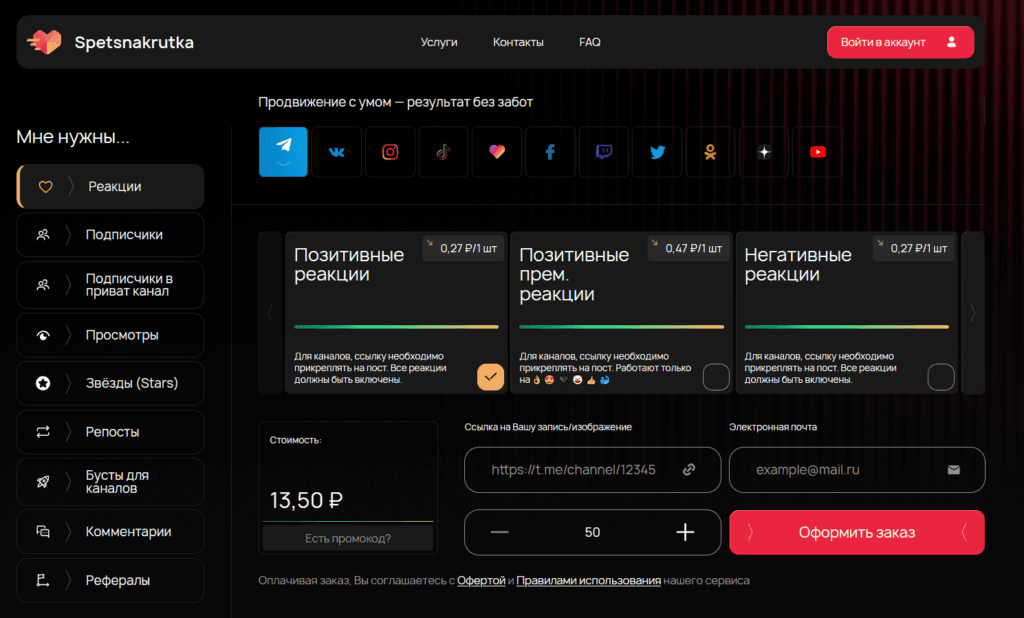
Task: Choose the VK social network icon
Action: (337, 152)
